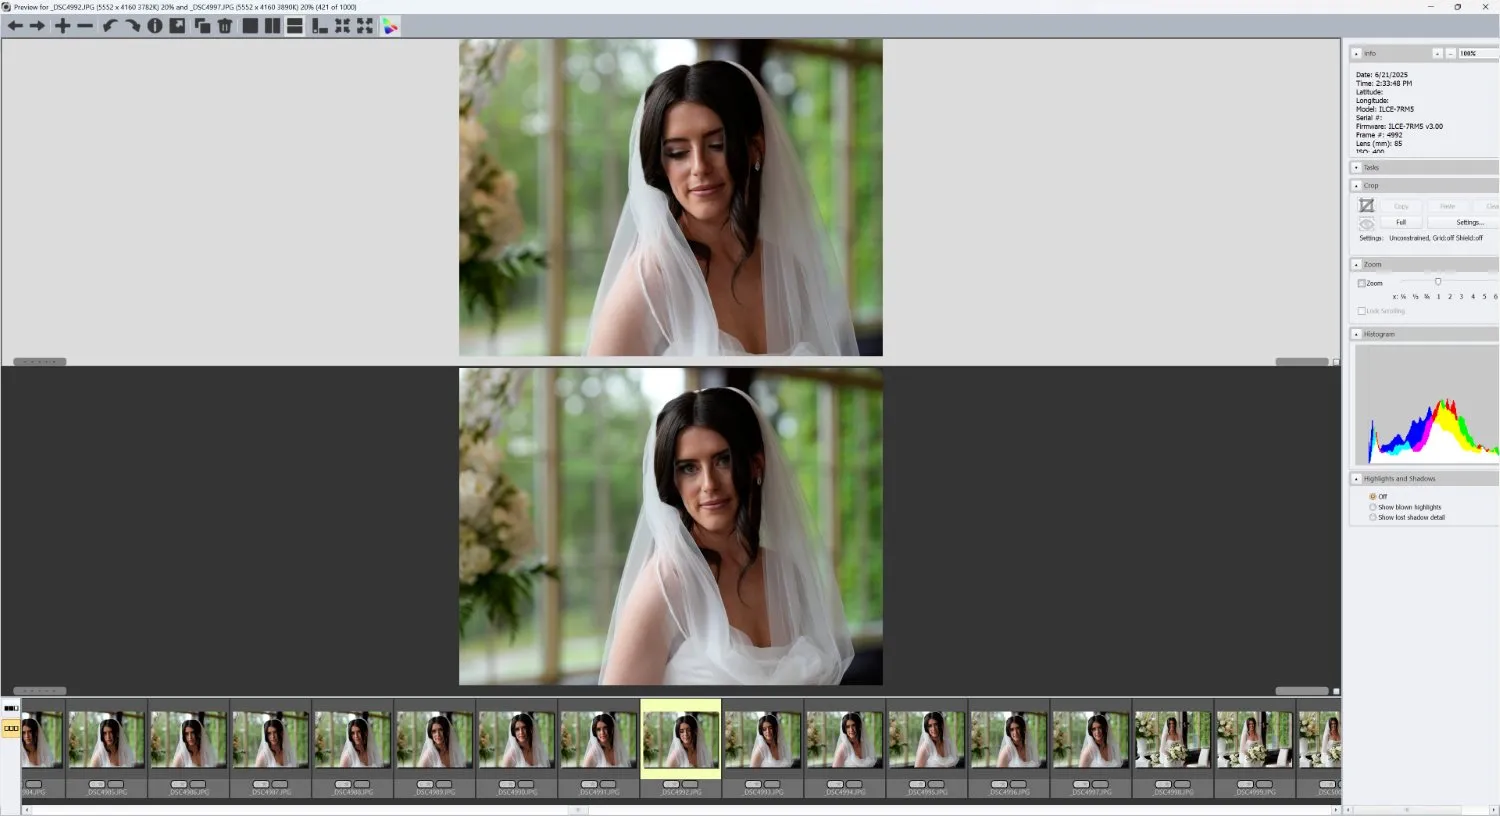Expand the Tasks panel

(1356, 167)
